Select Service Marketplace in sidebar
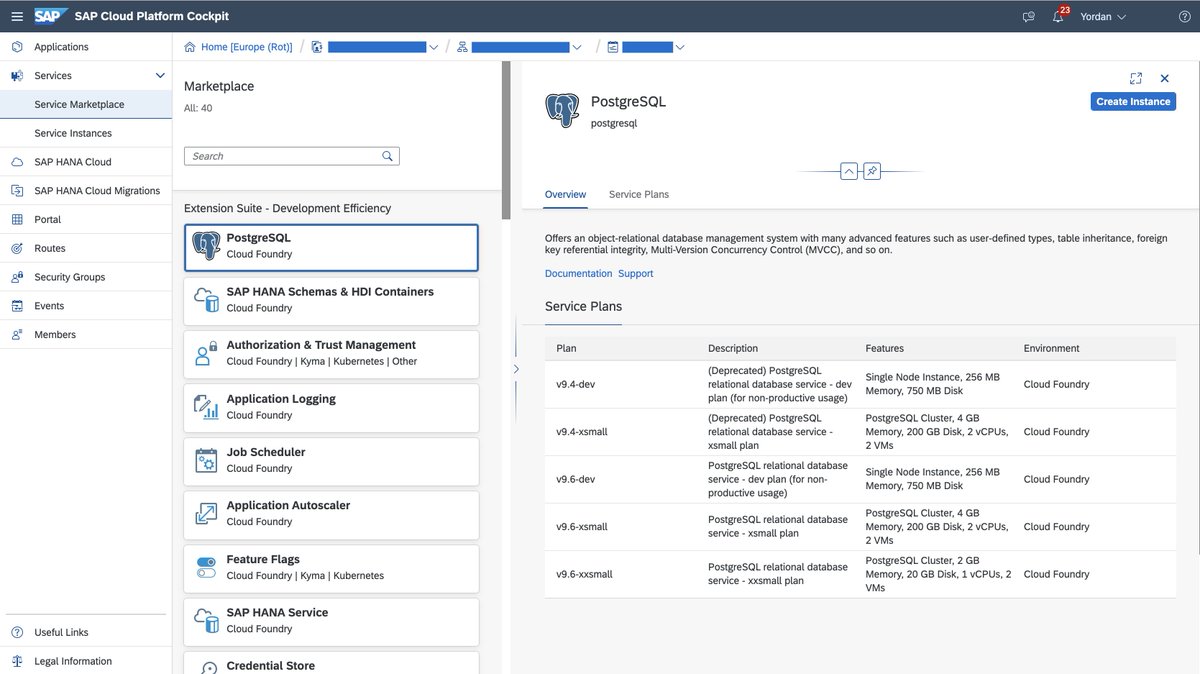The image size is (1200, 674). coord(86,104)
